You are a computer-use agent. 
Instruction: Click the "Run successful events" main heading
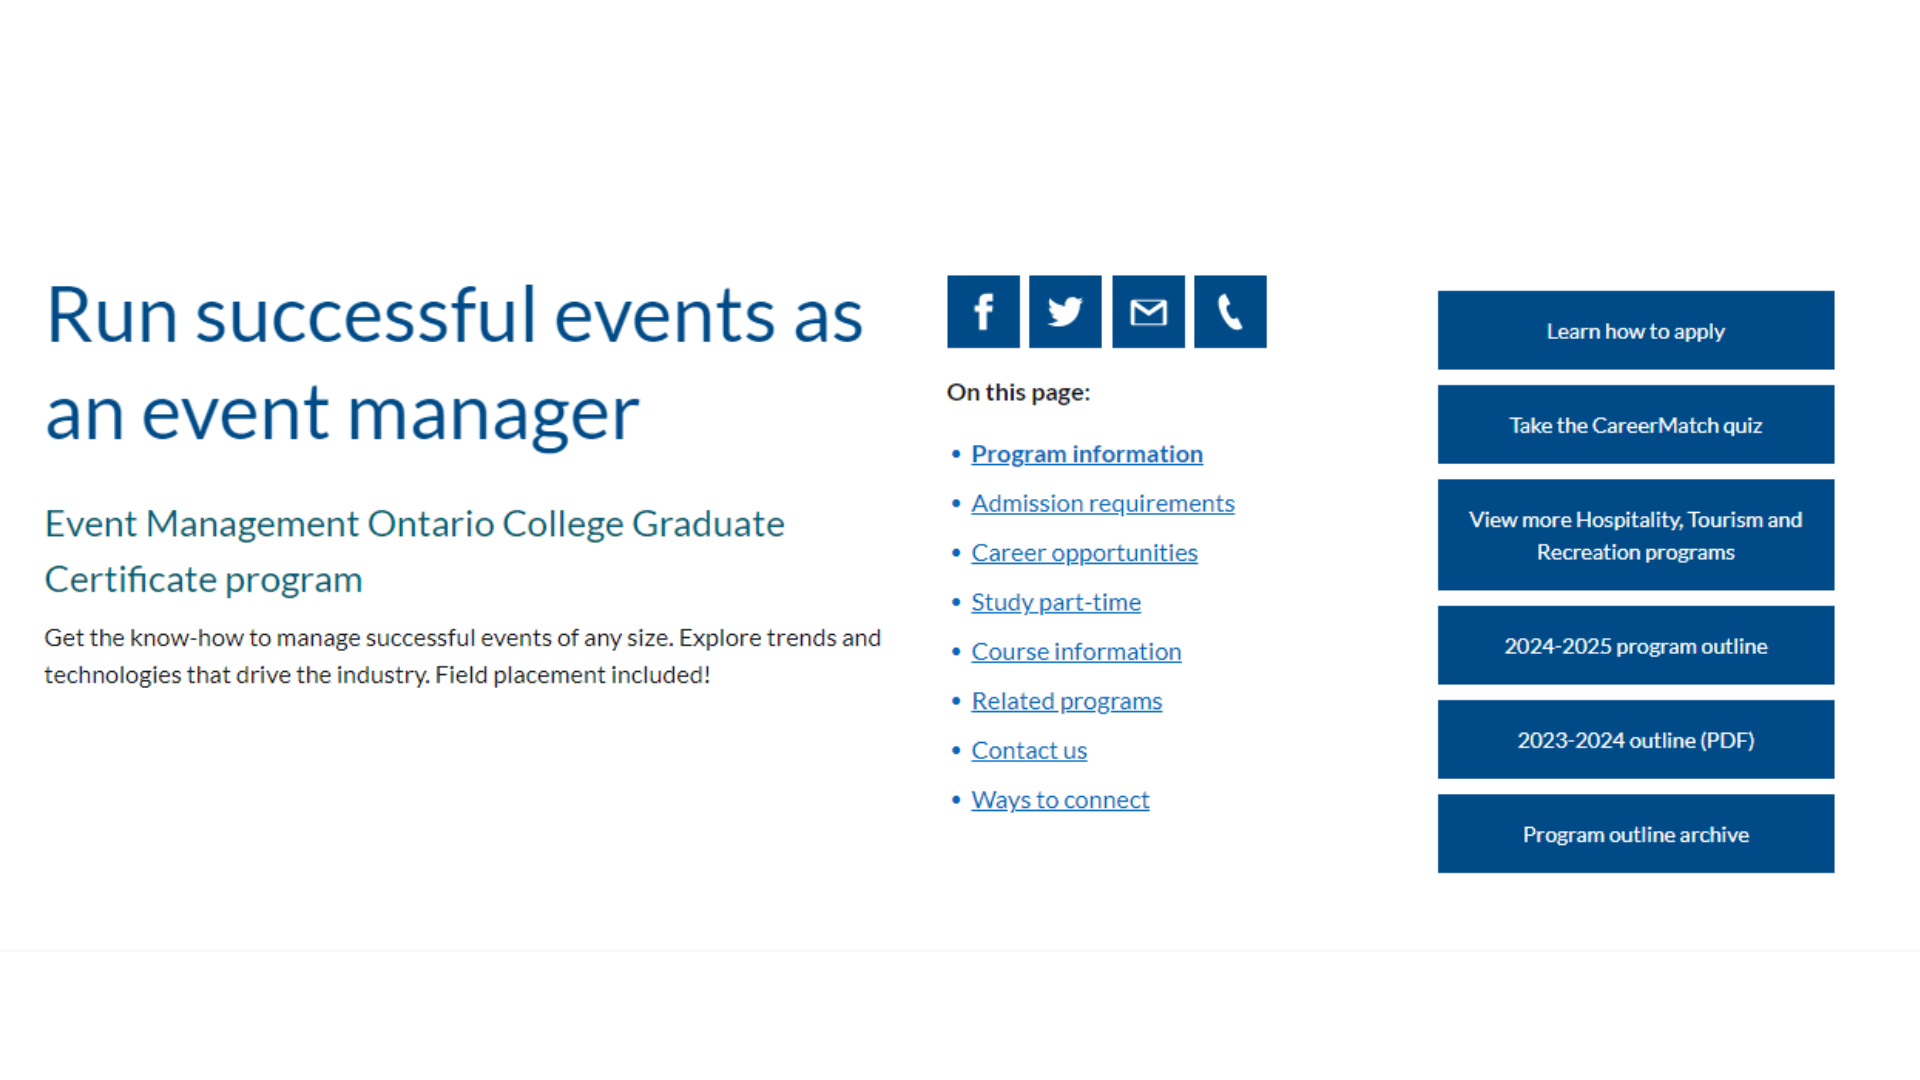(x=453, y=362)
